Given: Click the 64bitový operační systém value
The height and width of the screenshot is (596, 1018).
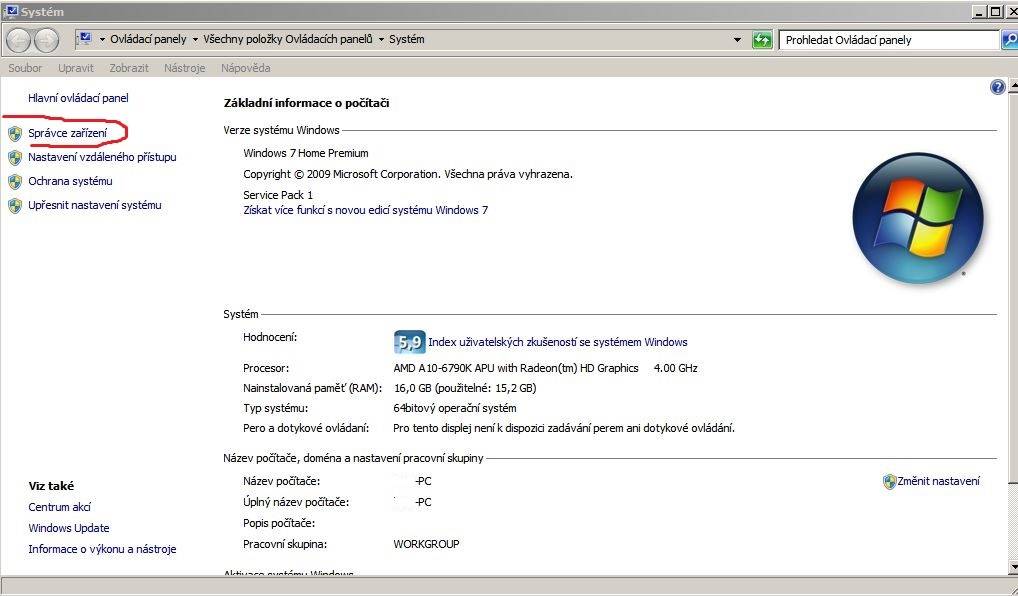Looking at the screenshot, I should pos(455,408).
